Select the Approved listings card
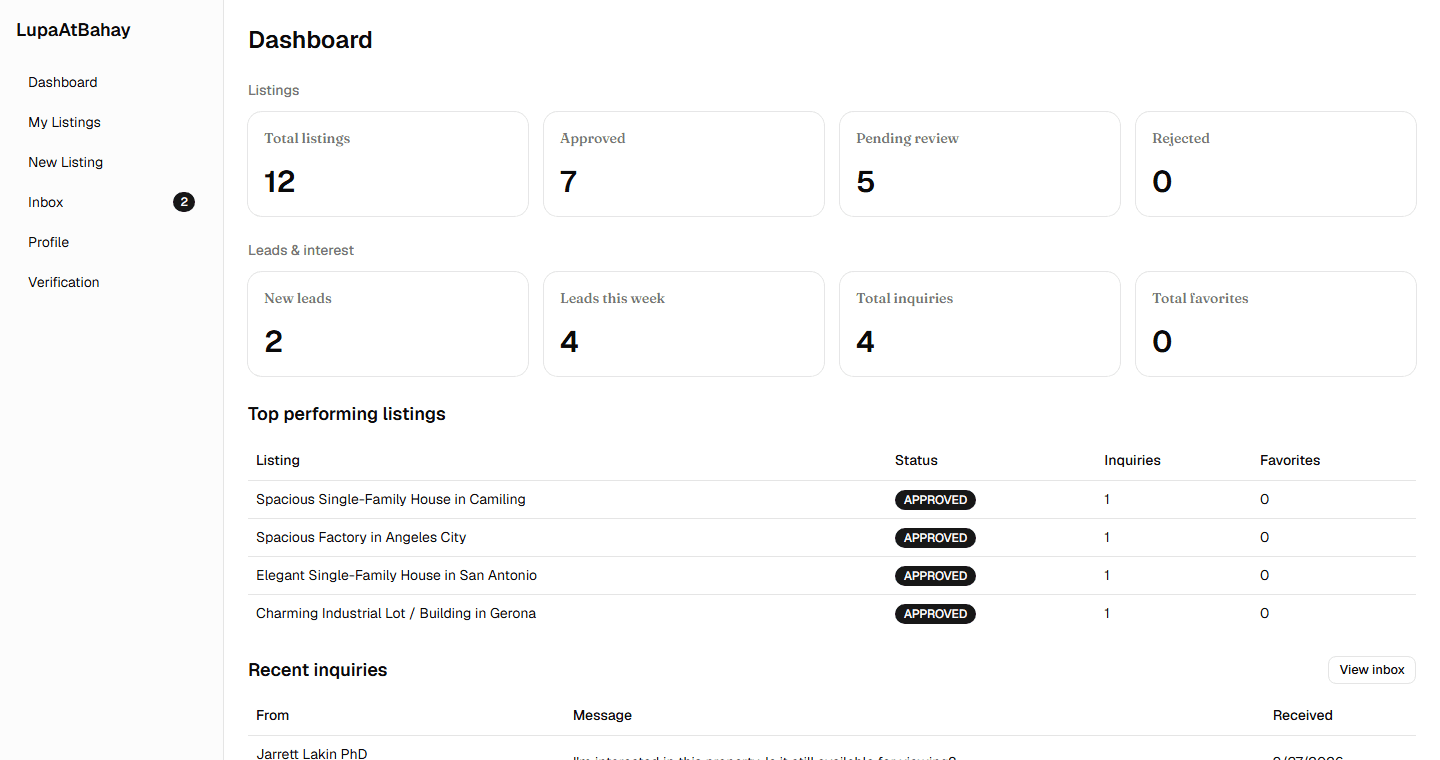The height and width of the screenshot is (760, 1440). 684,164
